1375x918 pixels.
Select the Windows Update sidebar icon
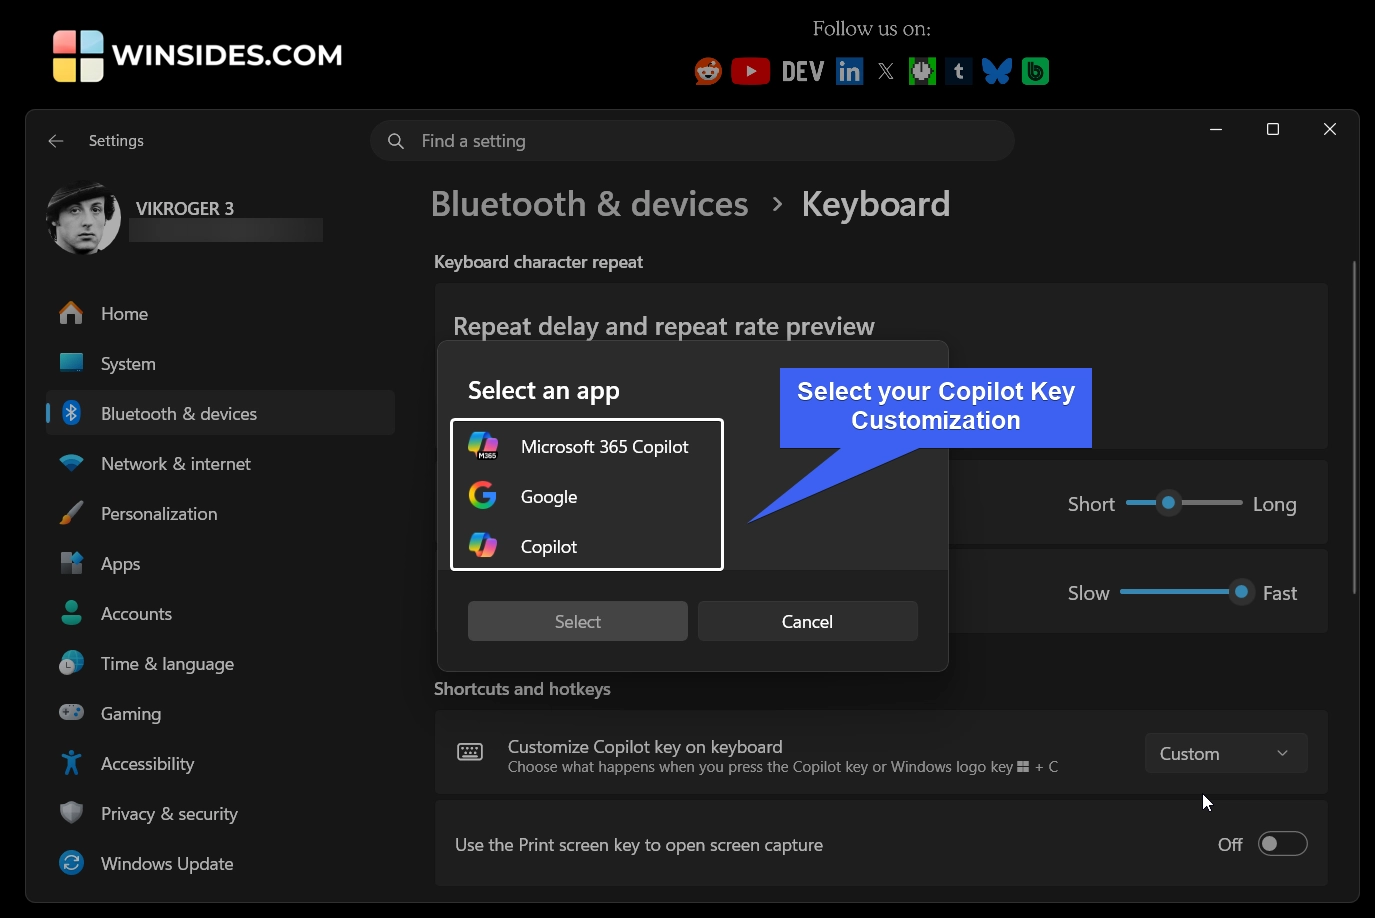71,863
